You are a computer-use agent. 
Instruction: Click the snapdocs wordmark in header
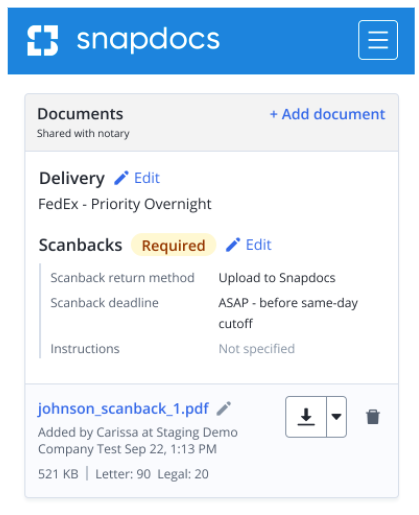click(148, 40)
